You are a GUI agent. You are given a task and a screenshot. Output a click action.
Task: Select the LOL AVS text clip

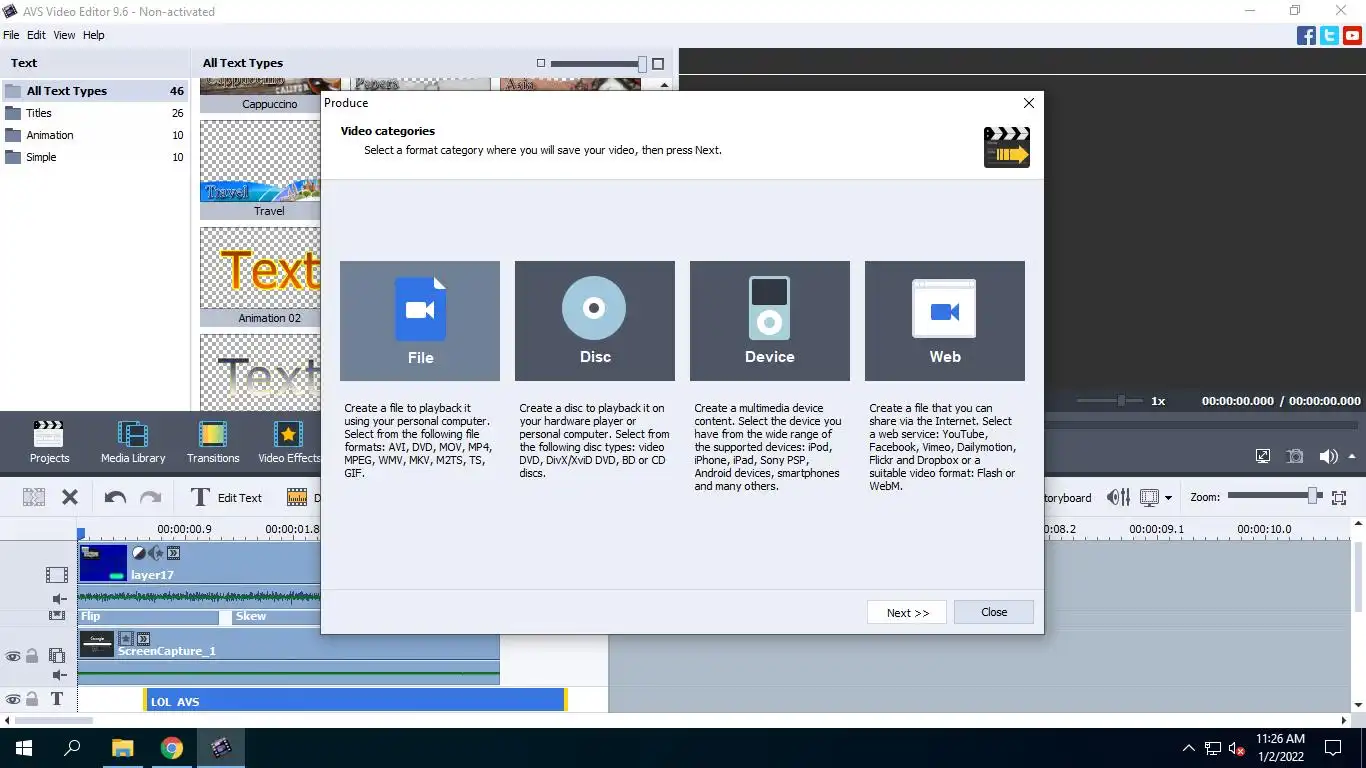click(355, 701)
